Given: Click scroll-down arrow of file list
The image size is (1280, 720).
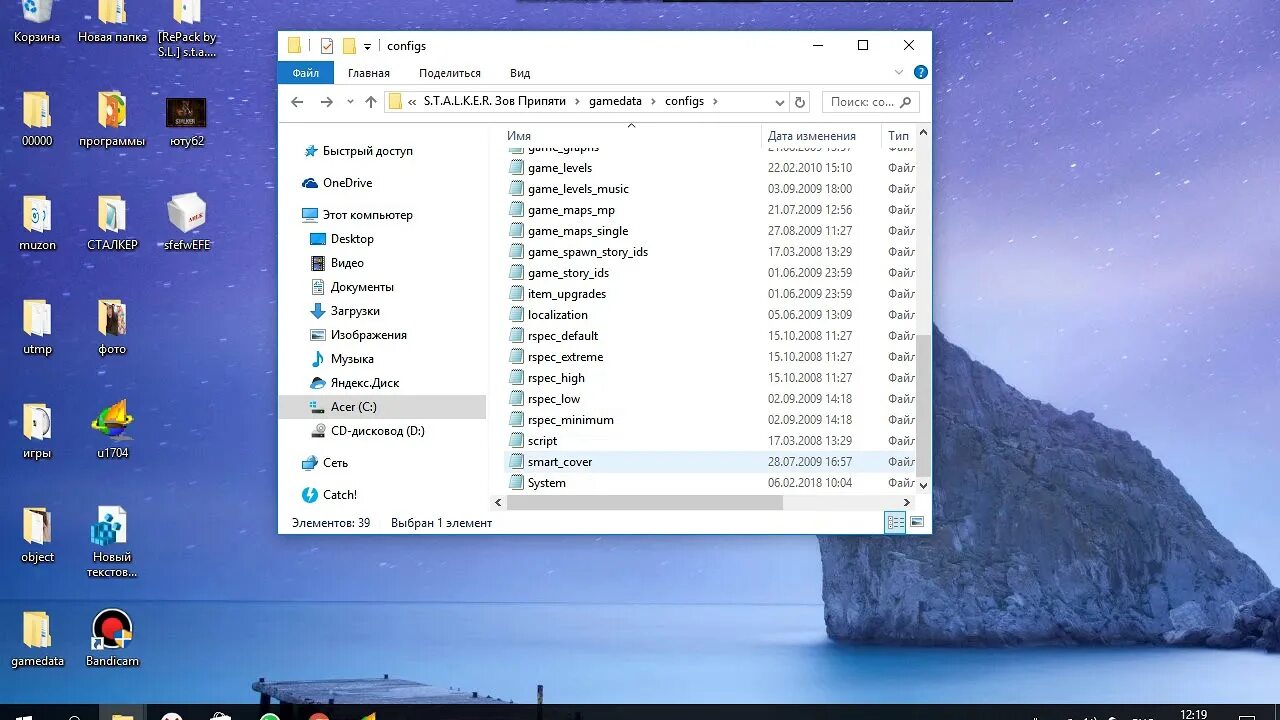Looking at the screenshot, I should point(923,484).
